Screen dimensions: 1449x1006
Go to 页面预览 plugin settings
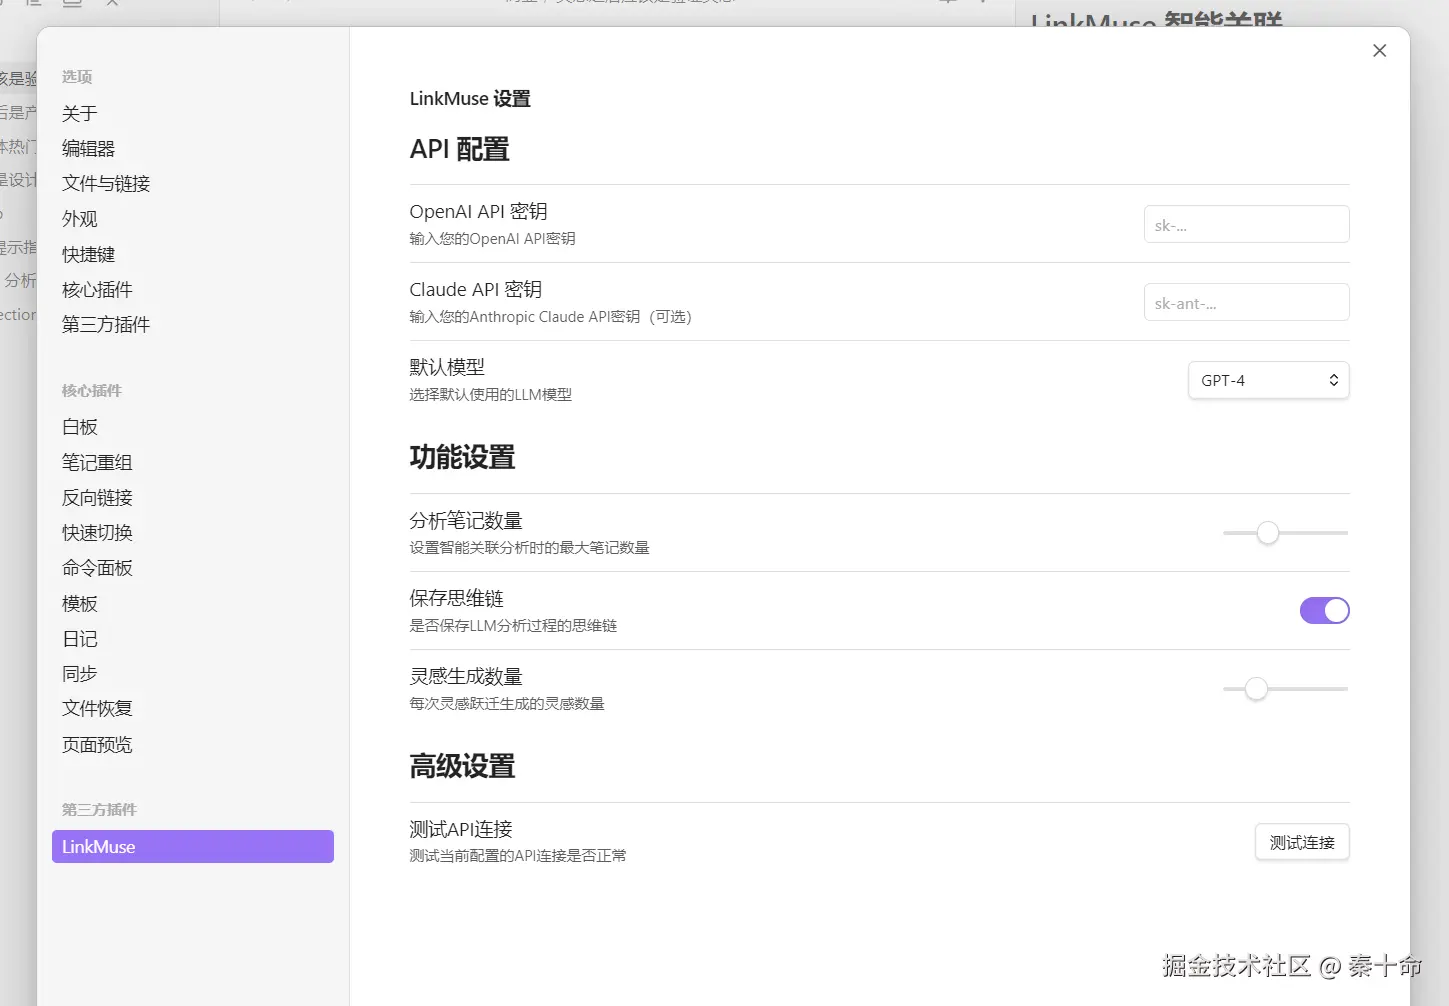[97, 744]
